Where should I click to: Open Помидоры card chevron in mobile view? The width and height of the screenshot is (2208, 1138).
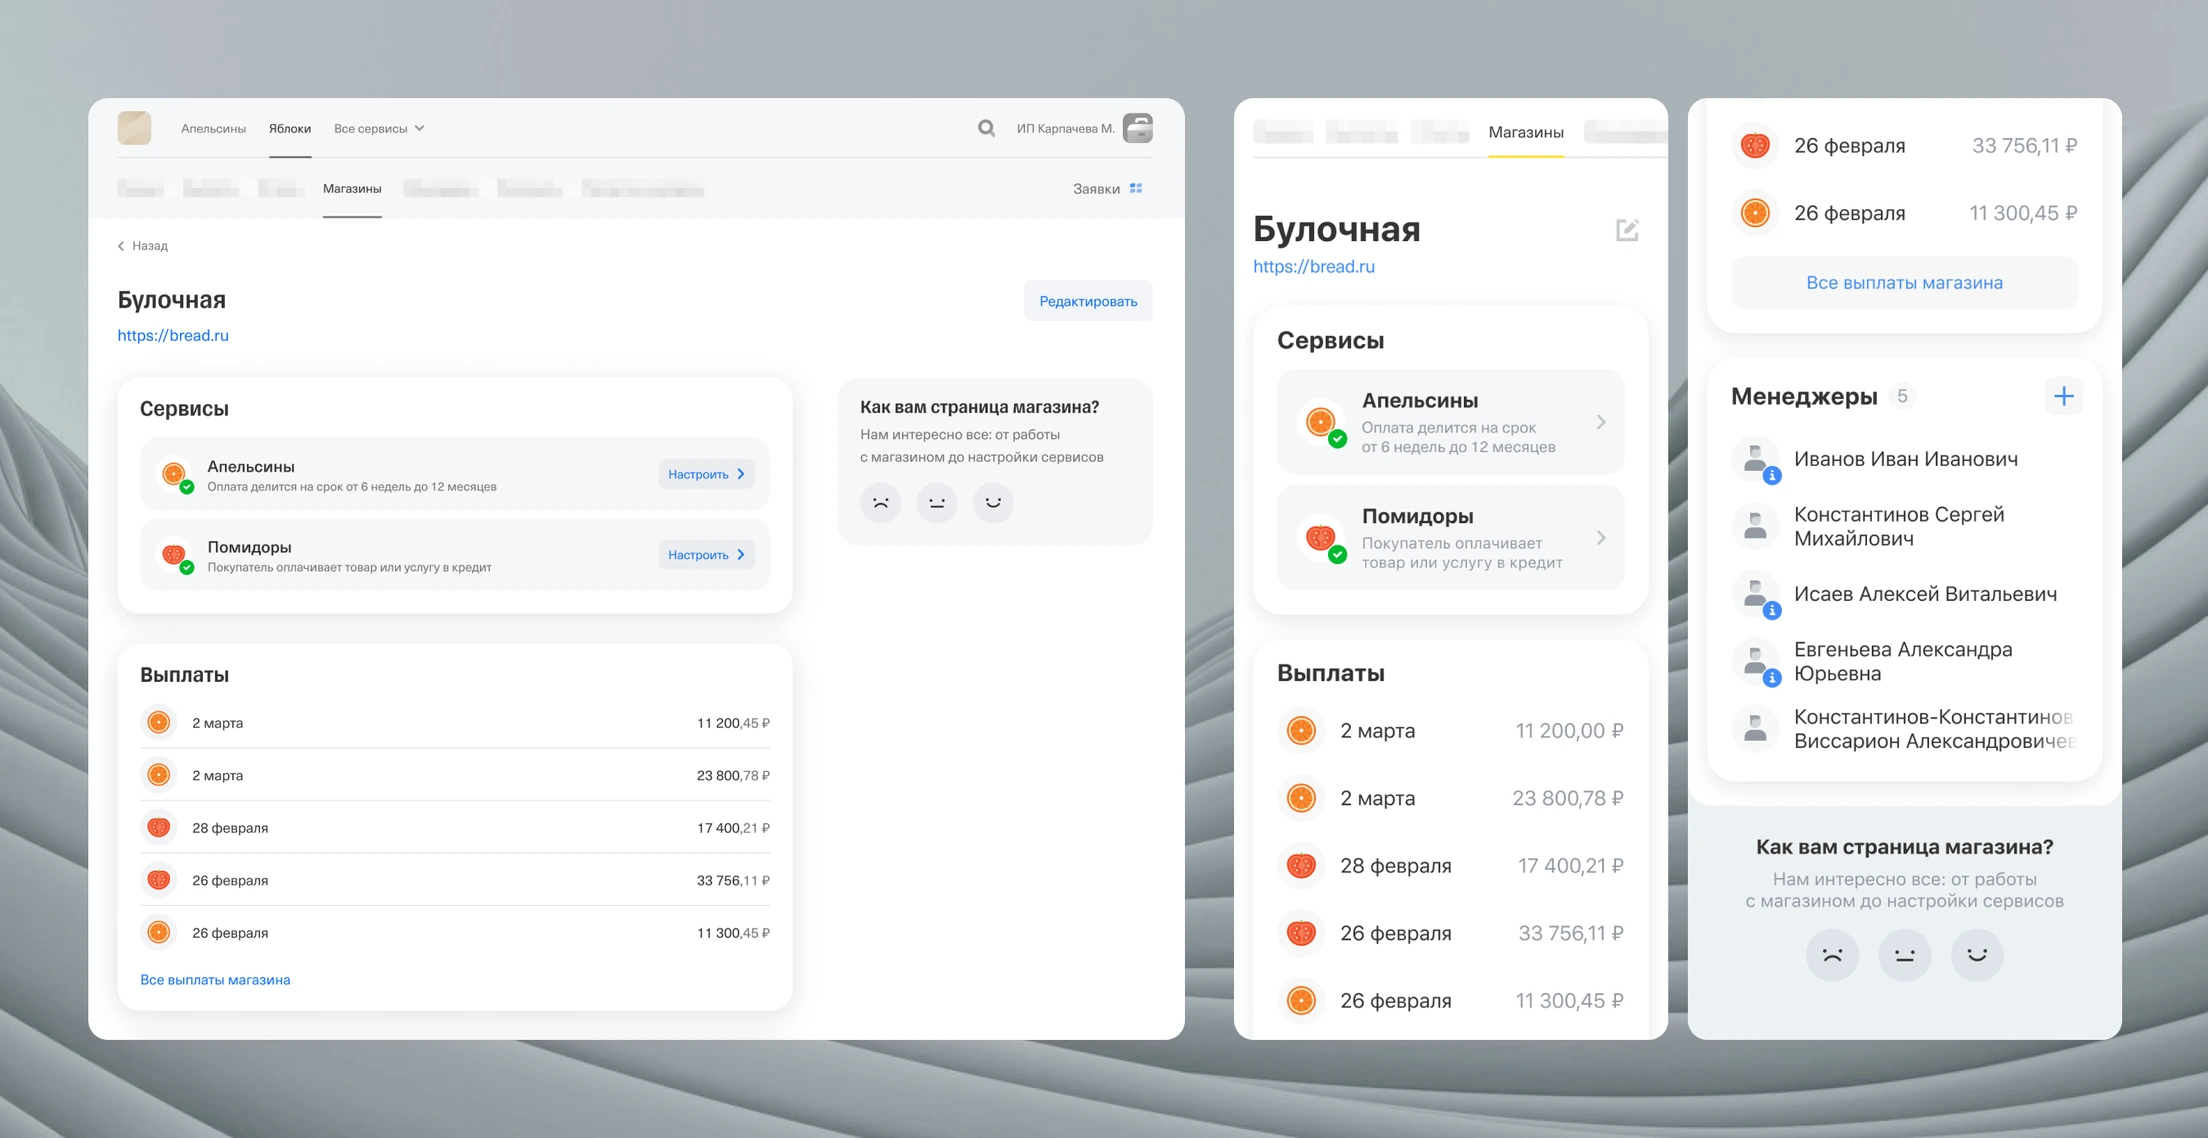click(x=1601, y=538)
